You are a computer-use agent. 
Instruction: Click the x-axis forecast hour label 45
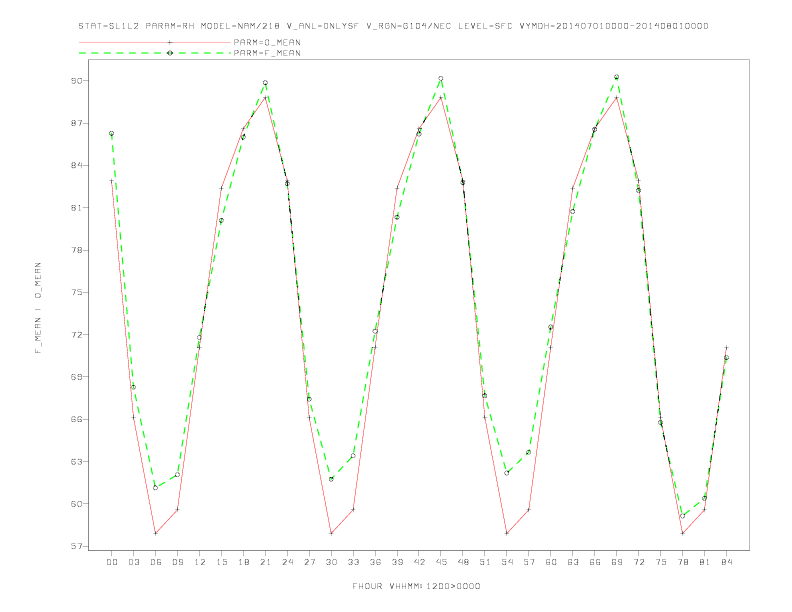[x=441, y=562]
